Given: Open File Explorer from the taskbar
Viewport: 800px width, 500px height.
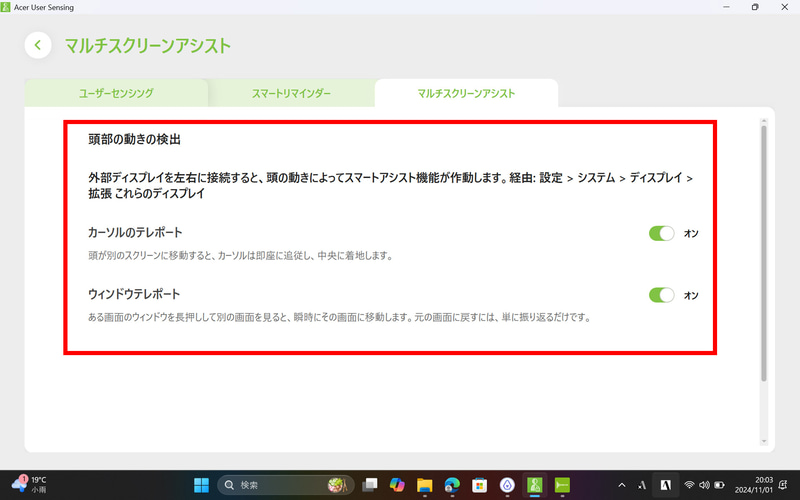Looking at the screenshot, I should click(x=424, y=485).
